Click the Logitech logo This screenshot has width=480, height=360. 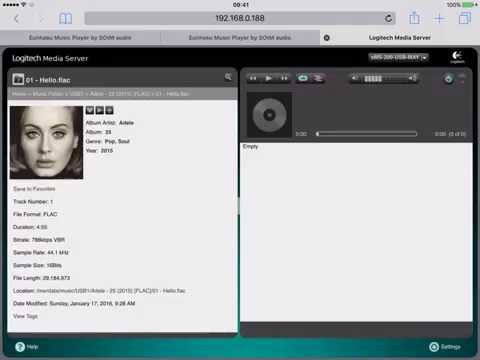[457, 57]
